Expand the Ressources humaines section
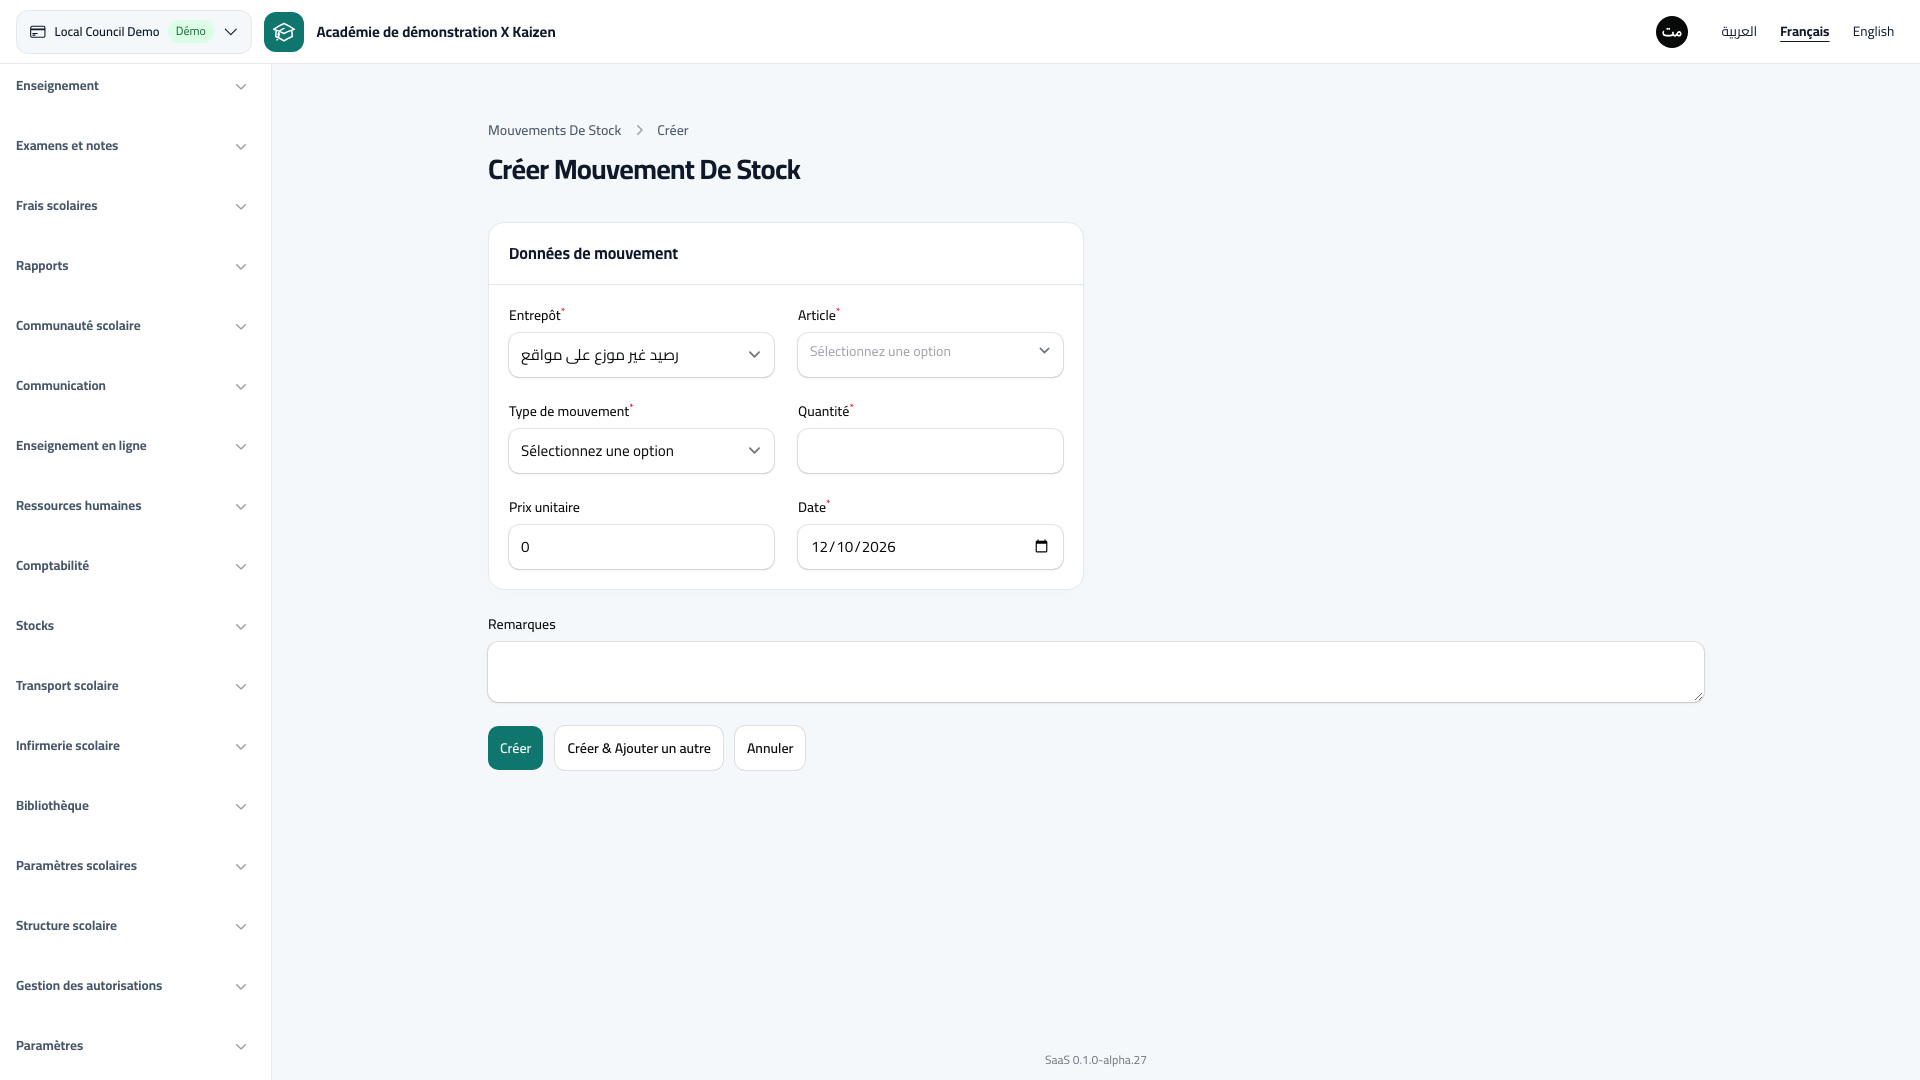The height and width of the screenshot is (1080, 1920). pyautogui.click(x=131, y=506)
